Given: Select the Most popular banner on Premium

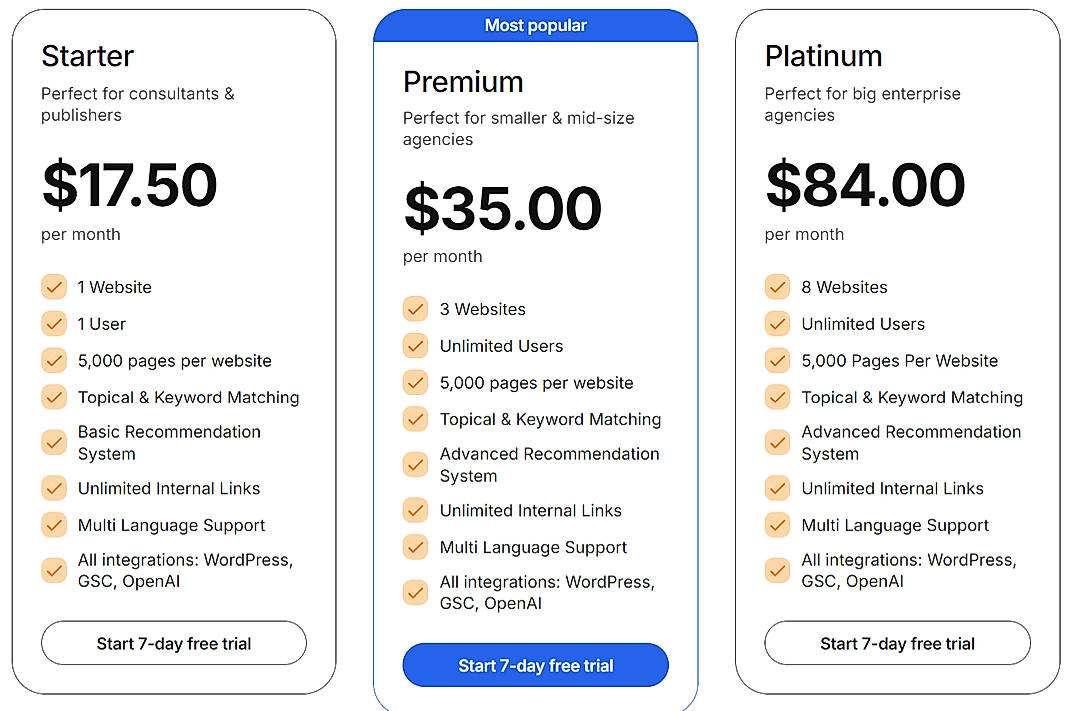Looking at the screenshot, I should pyautogui.click(x=535, y=25).
